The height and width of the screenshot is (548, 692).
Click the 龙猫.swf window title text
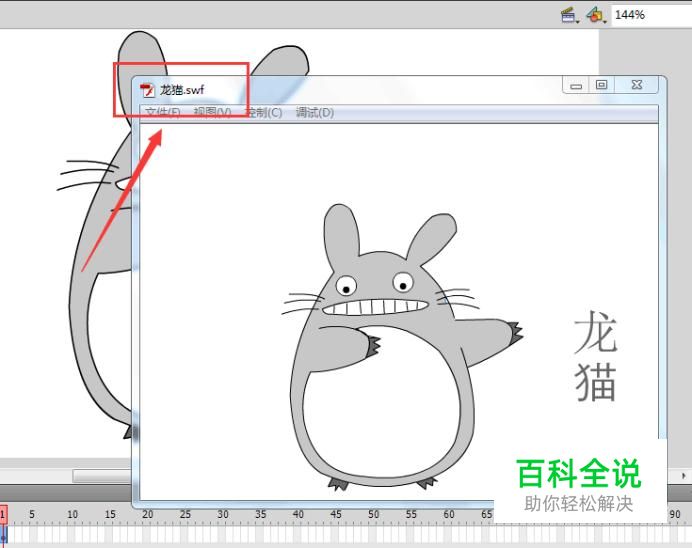point(182,90)
